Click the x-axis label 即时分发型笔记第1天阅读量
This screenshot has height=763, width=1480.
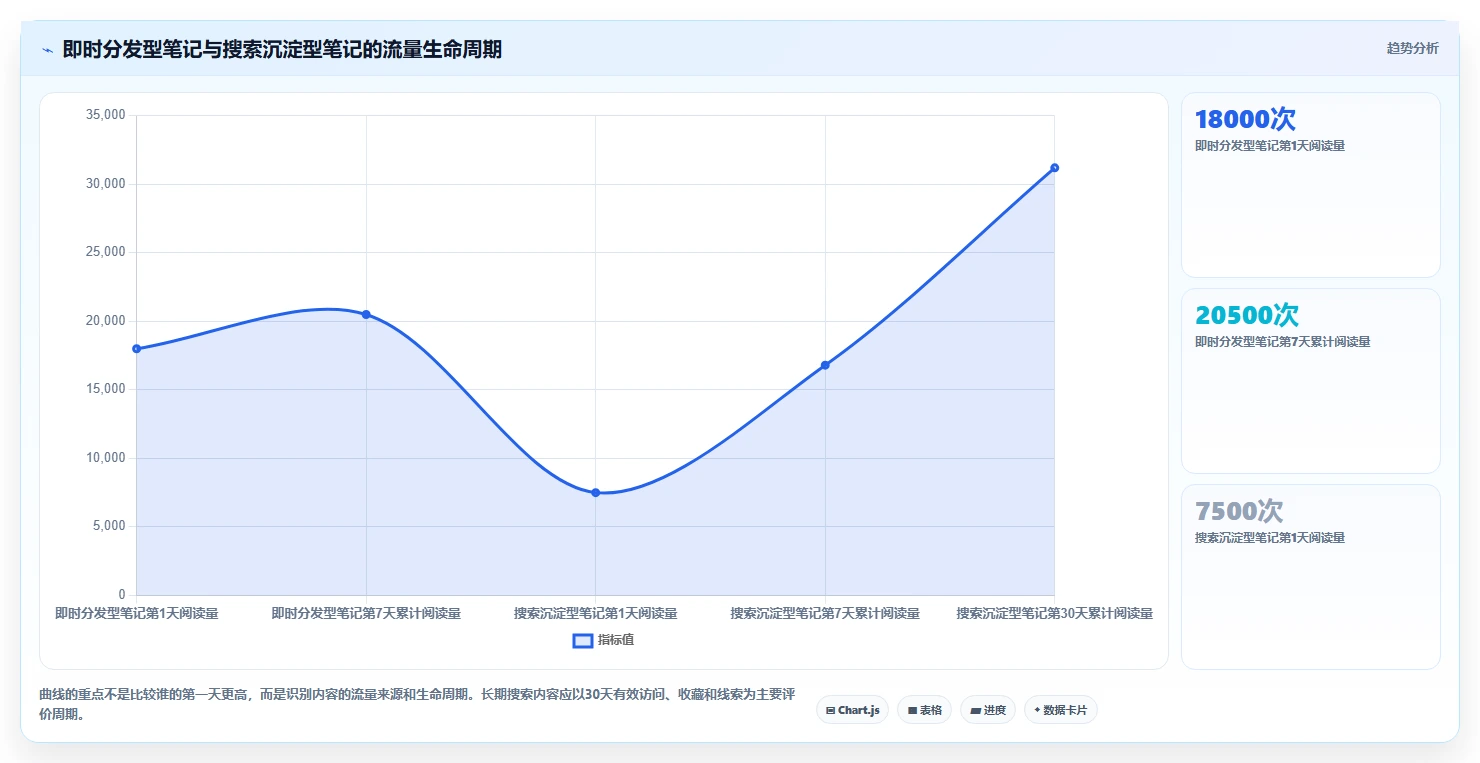137,613
